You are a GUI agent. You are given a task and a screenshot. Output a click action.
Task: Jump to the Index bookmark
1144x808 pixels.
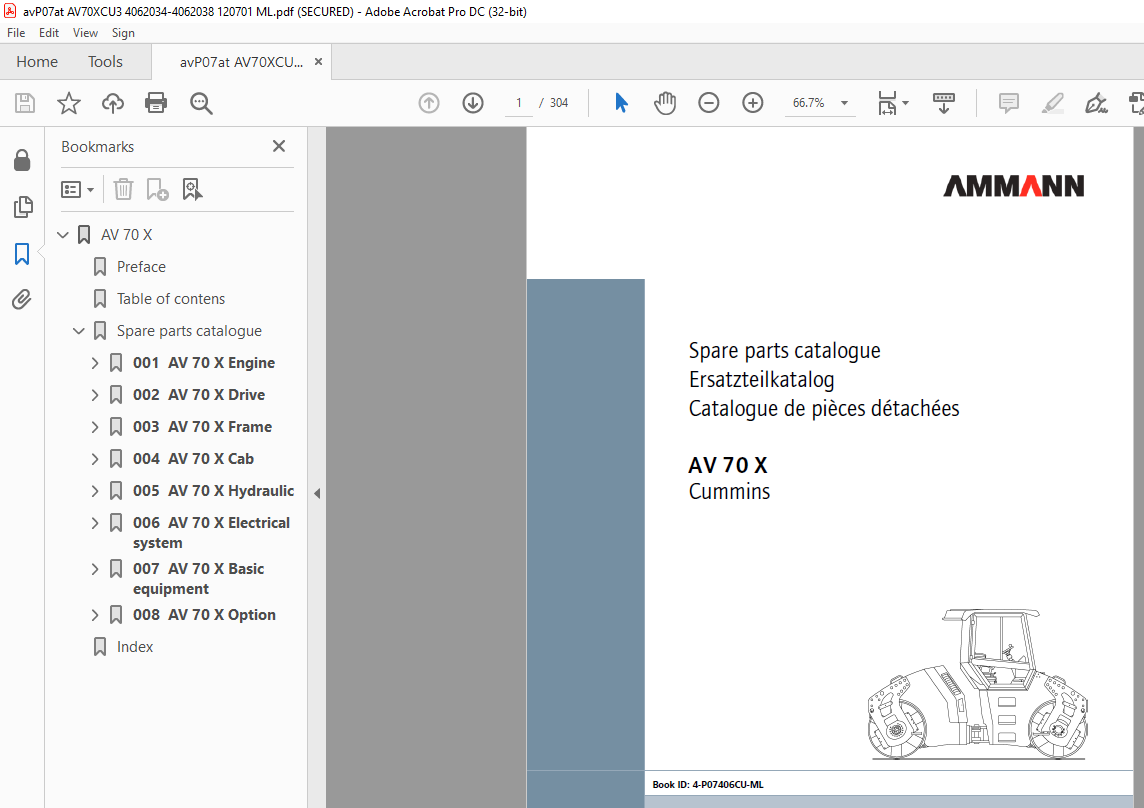(135, 647)
